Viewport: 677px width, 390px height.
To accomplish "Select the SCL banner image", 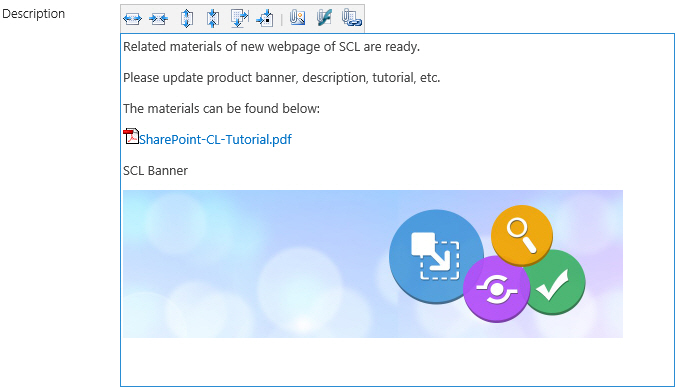I will pyautogui.click(x=373, y=264).
